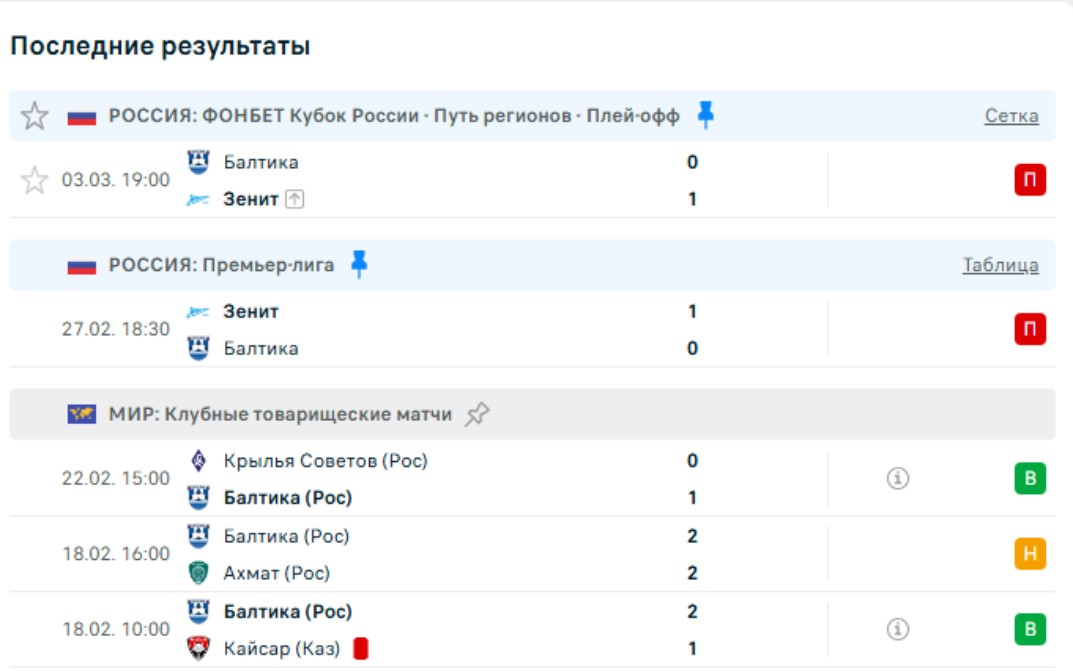The width and height of the screenshot is (1073, 671).
Task: Unpin the FONBET Russian Cup league
Action: (706, 115)
